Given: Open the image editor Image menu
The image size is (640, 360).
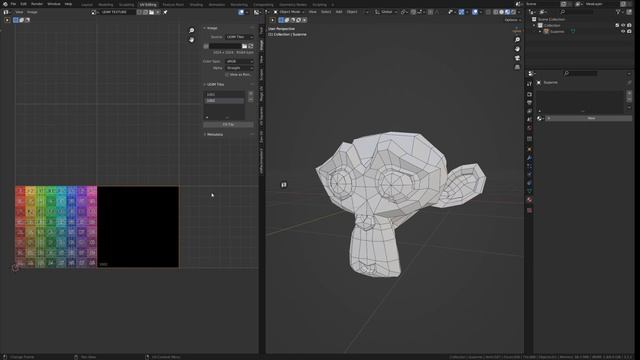Looking at the screenshot, I should coord(32,12).
